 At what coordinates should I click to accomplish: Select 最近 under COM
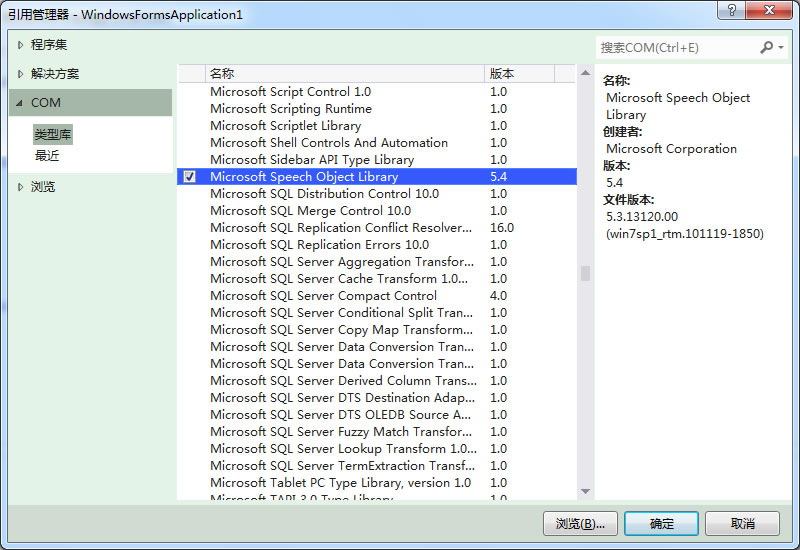coord(47,156)
